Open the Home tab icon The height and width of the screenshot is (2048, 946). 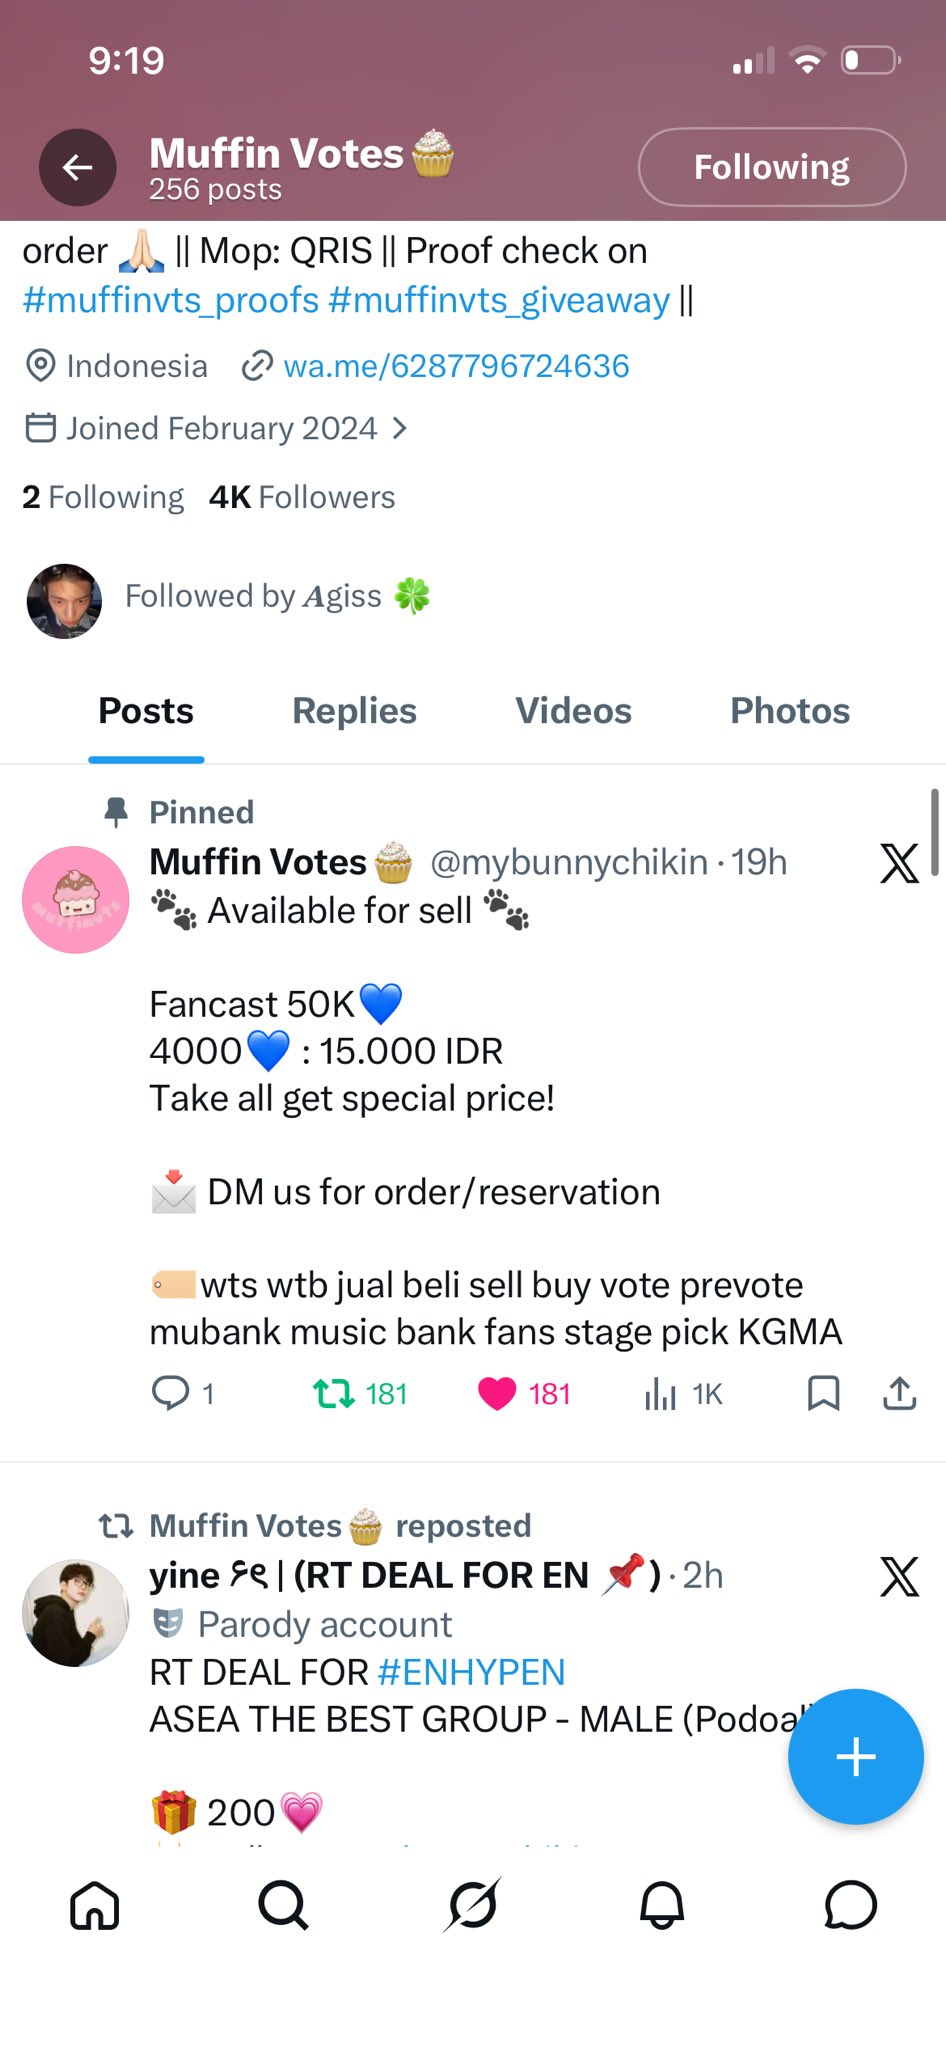coord(95,1905)
